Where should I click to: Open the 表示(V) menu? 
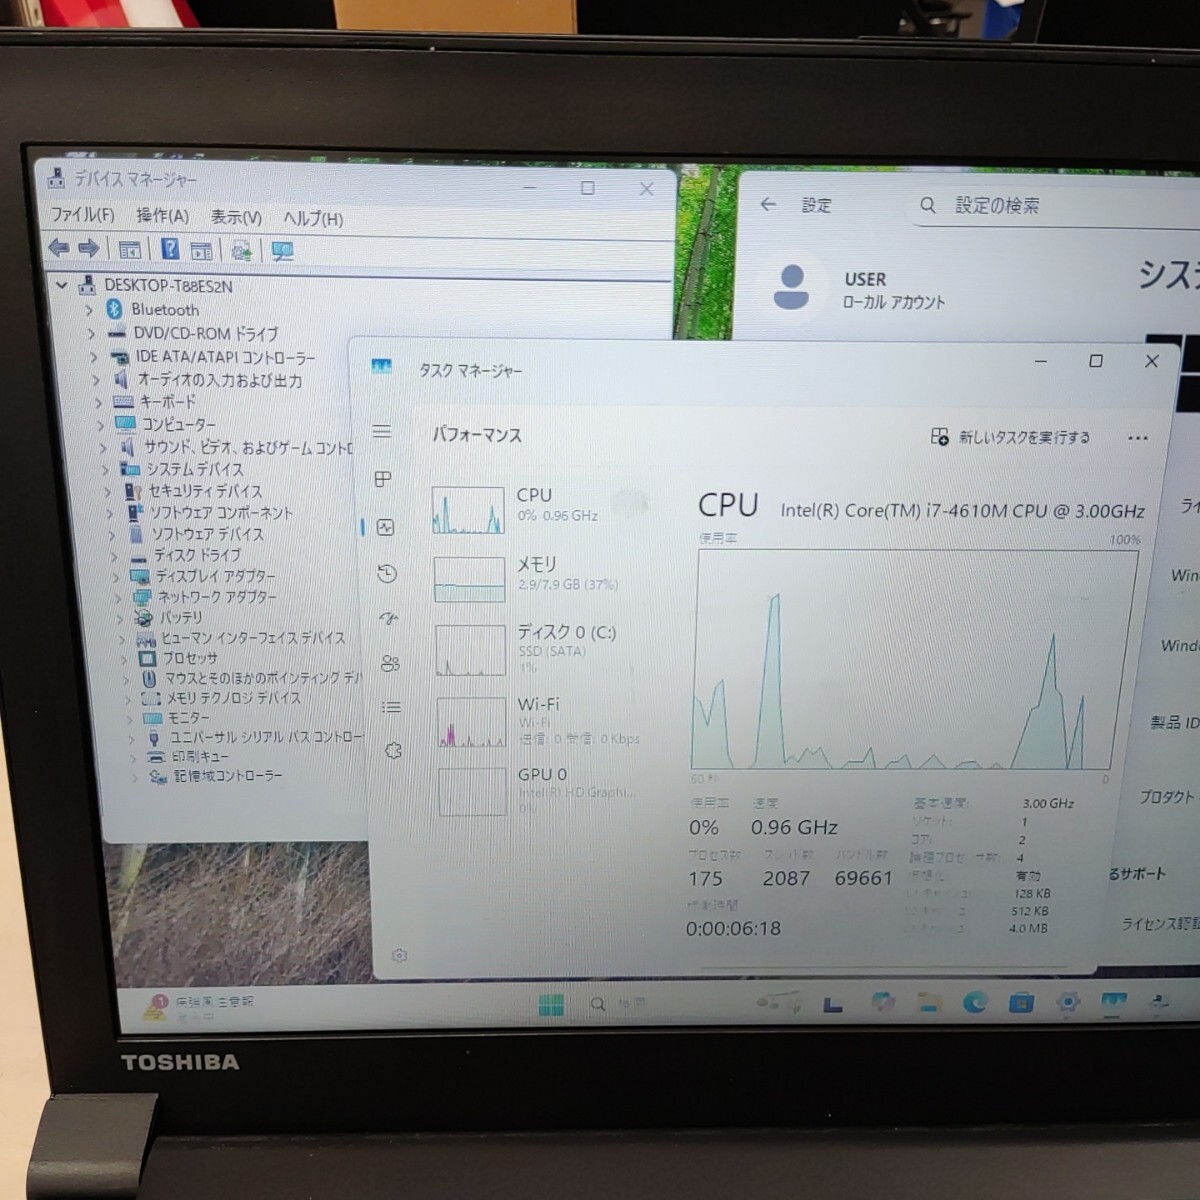(x=236, y=217)
